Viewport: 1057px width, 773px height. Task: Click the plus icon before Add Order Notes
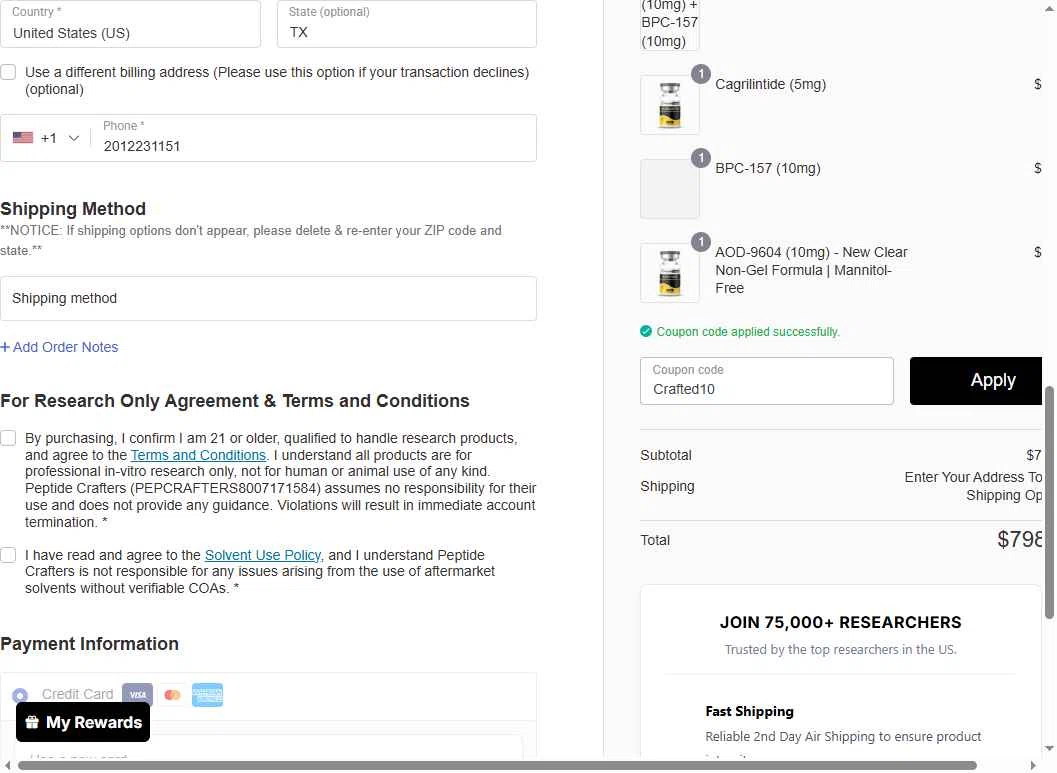pyautogui.click(x=5, y=347)
